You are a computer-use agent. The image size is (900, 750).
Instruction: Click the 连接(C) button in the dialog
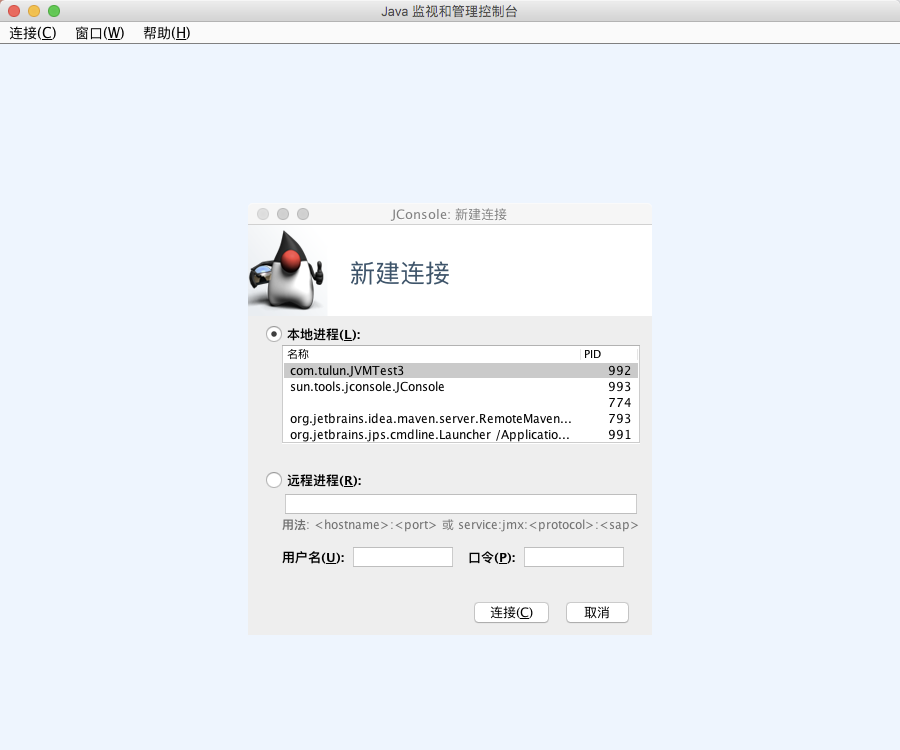click(511, 612)
